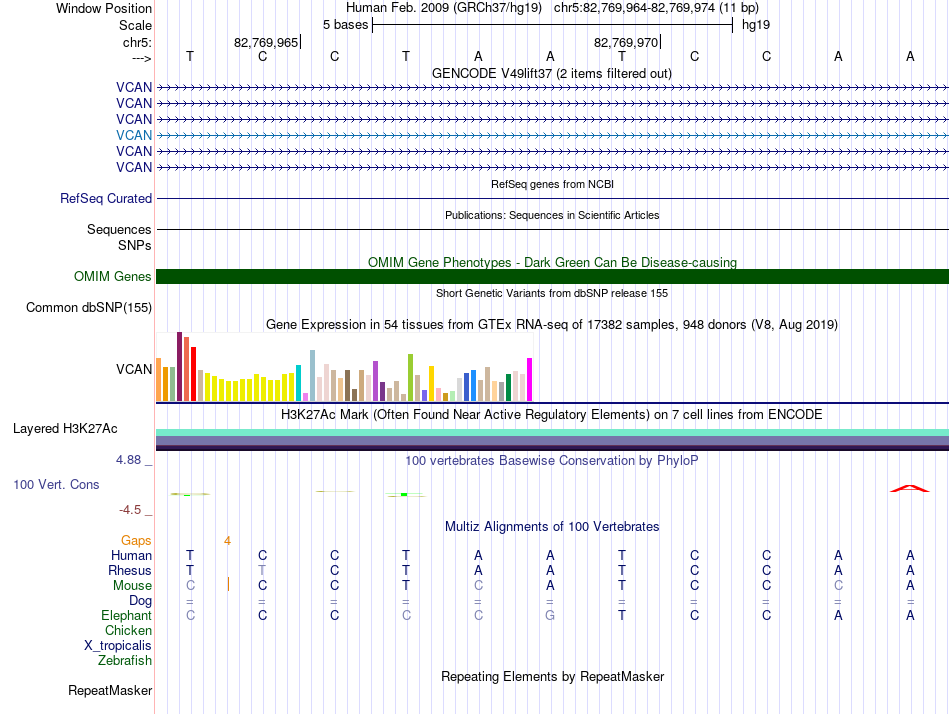950x714 pixels.
Task: Click the magenta bar in GTEx expression chart
Action: (530, 379)
